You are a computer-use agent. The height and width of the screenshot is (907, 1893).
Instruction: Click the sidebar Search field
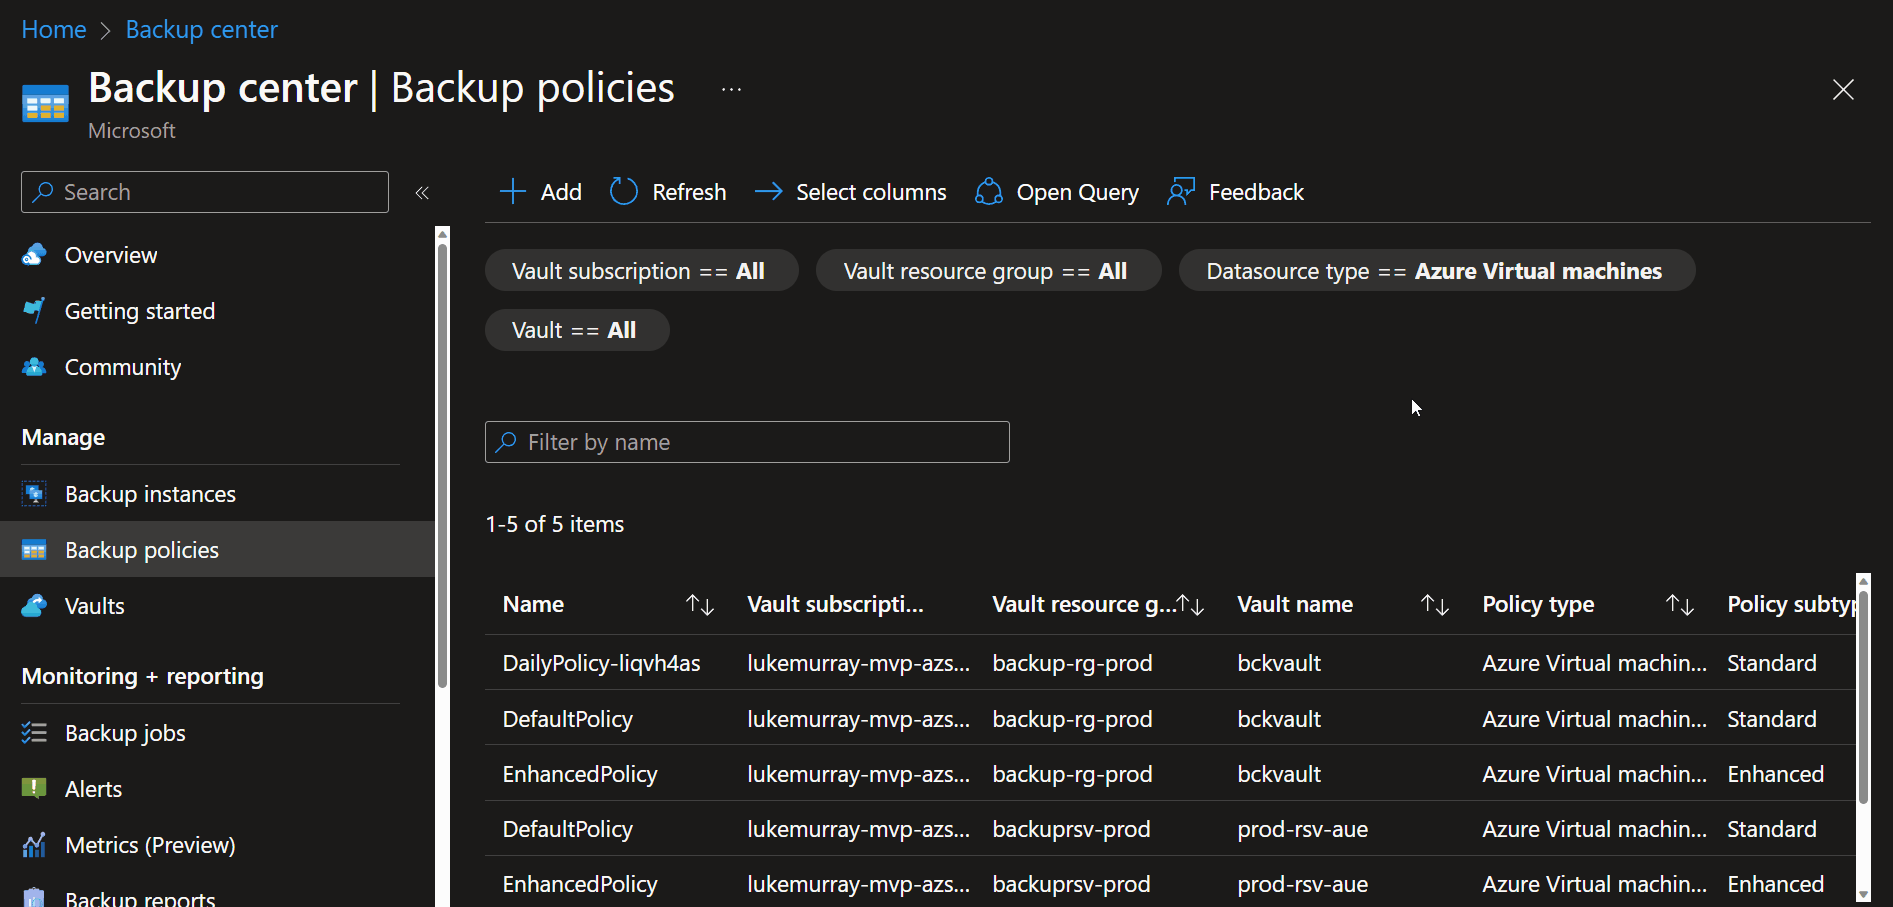pos(205,192)
